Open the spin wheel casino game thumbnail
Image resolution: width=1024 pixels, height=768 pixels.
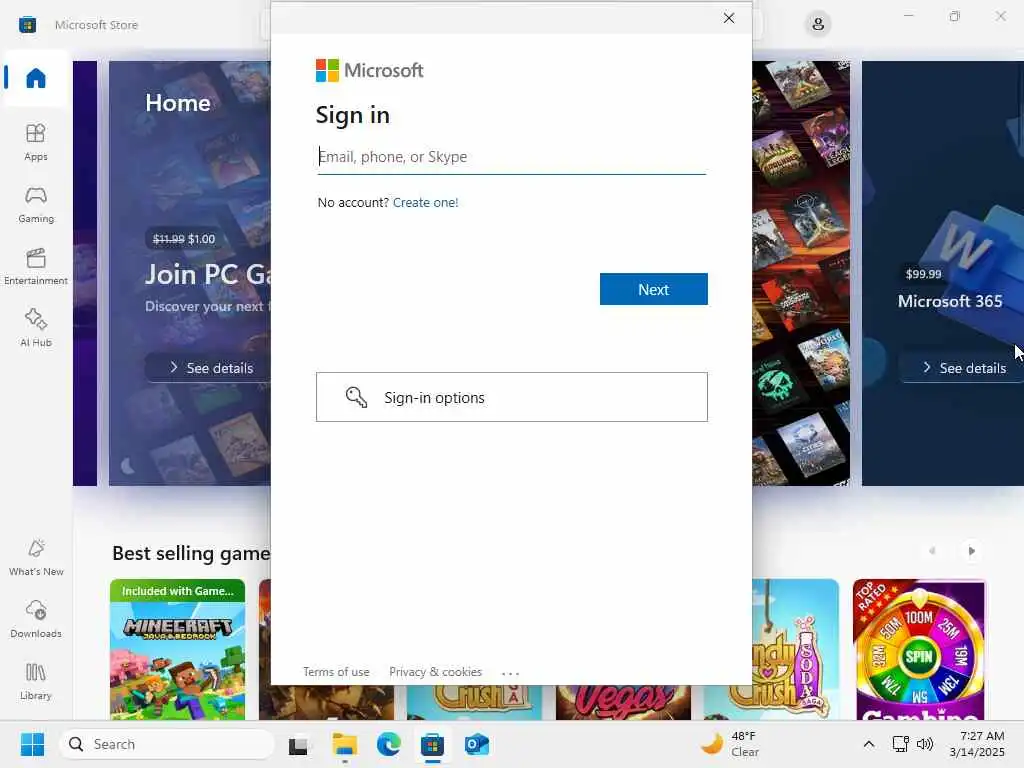click(919, 650)
